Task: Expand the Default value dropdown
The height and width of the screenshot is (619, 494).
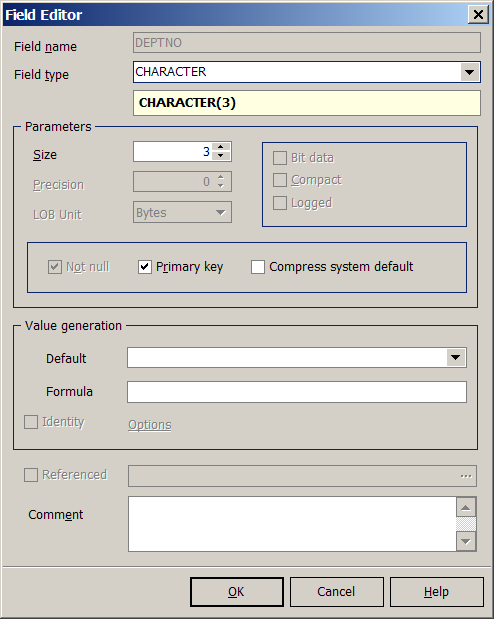Action: [456, 358]
